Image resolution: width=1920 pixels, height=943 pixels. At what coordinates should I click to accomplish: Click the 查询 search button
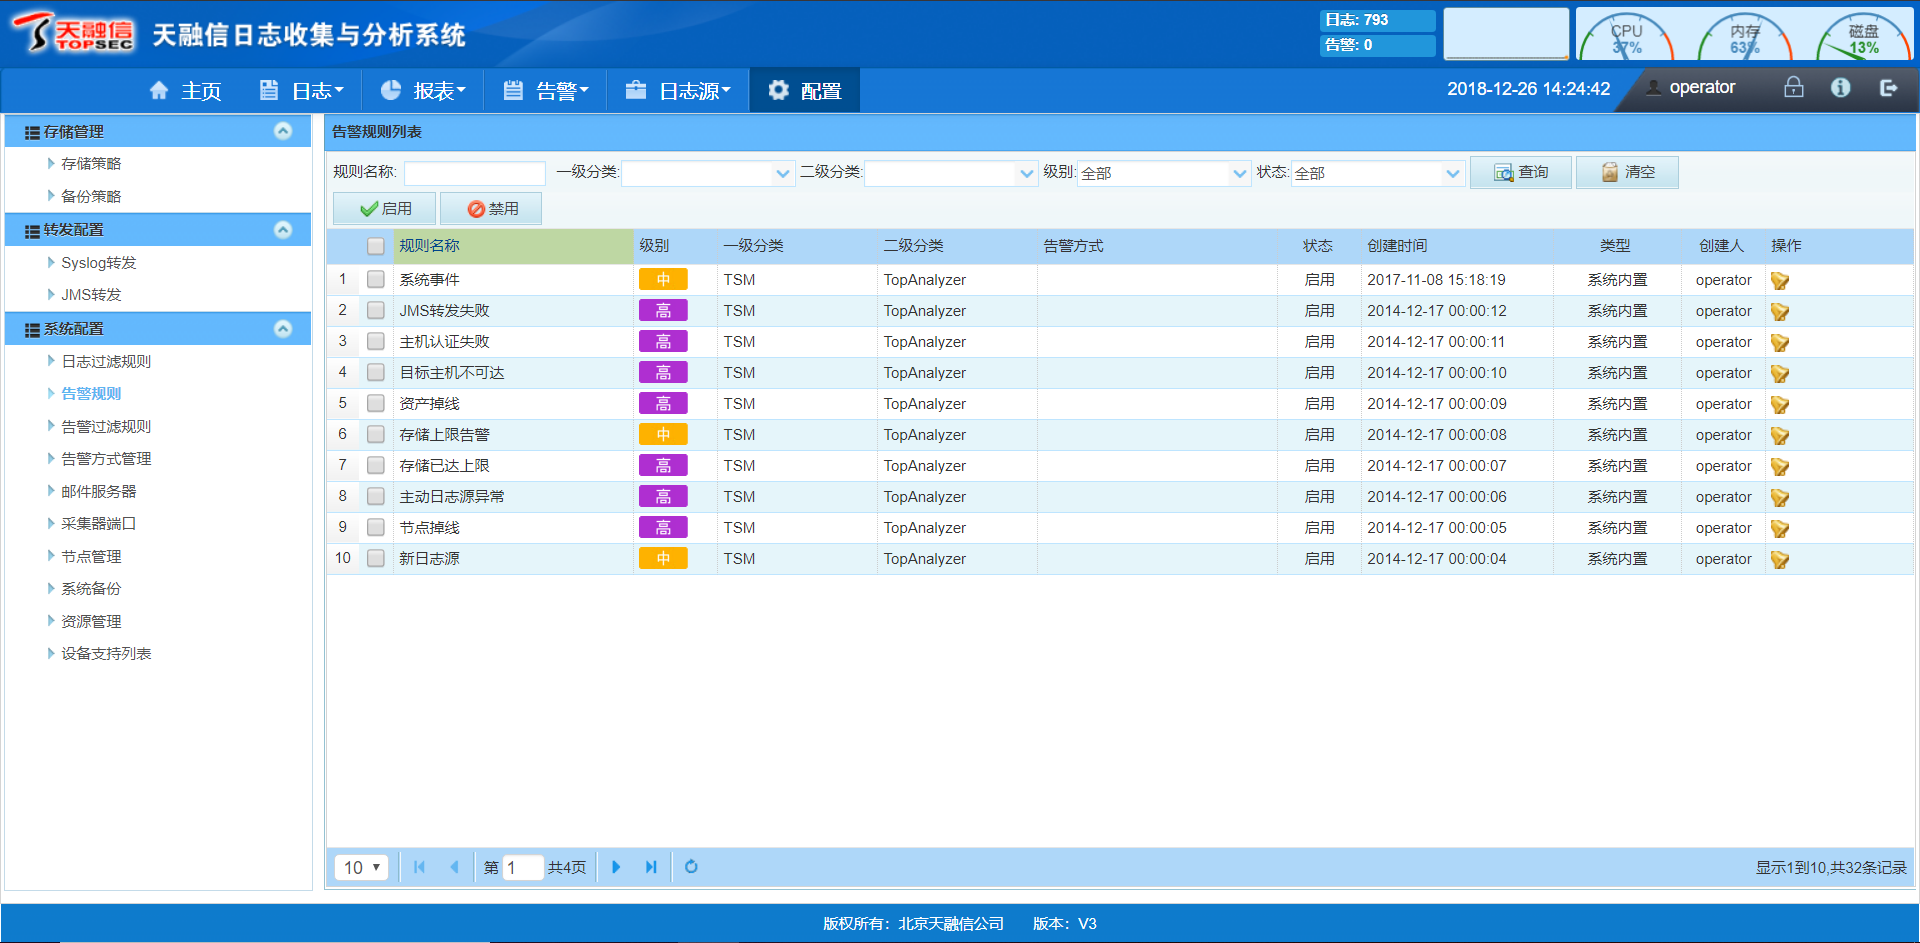point(1521,172)
